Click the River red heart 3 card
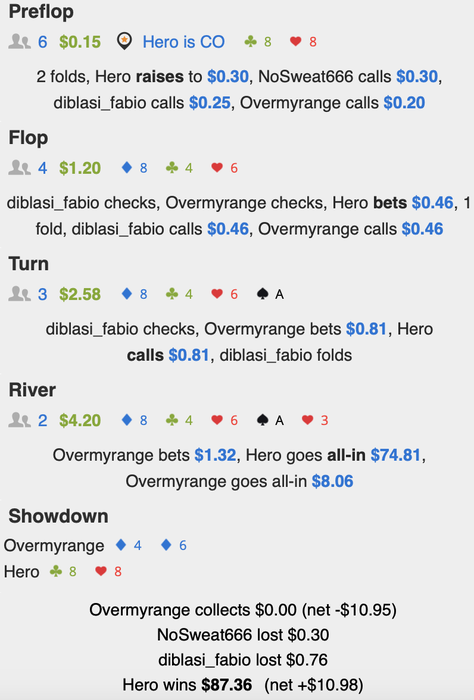Viewport: 474px width, 700px height. tap(315, 421)
